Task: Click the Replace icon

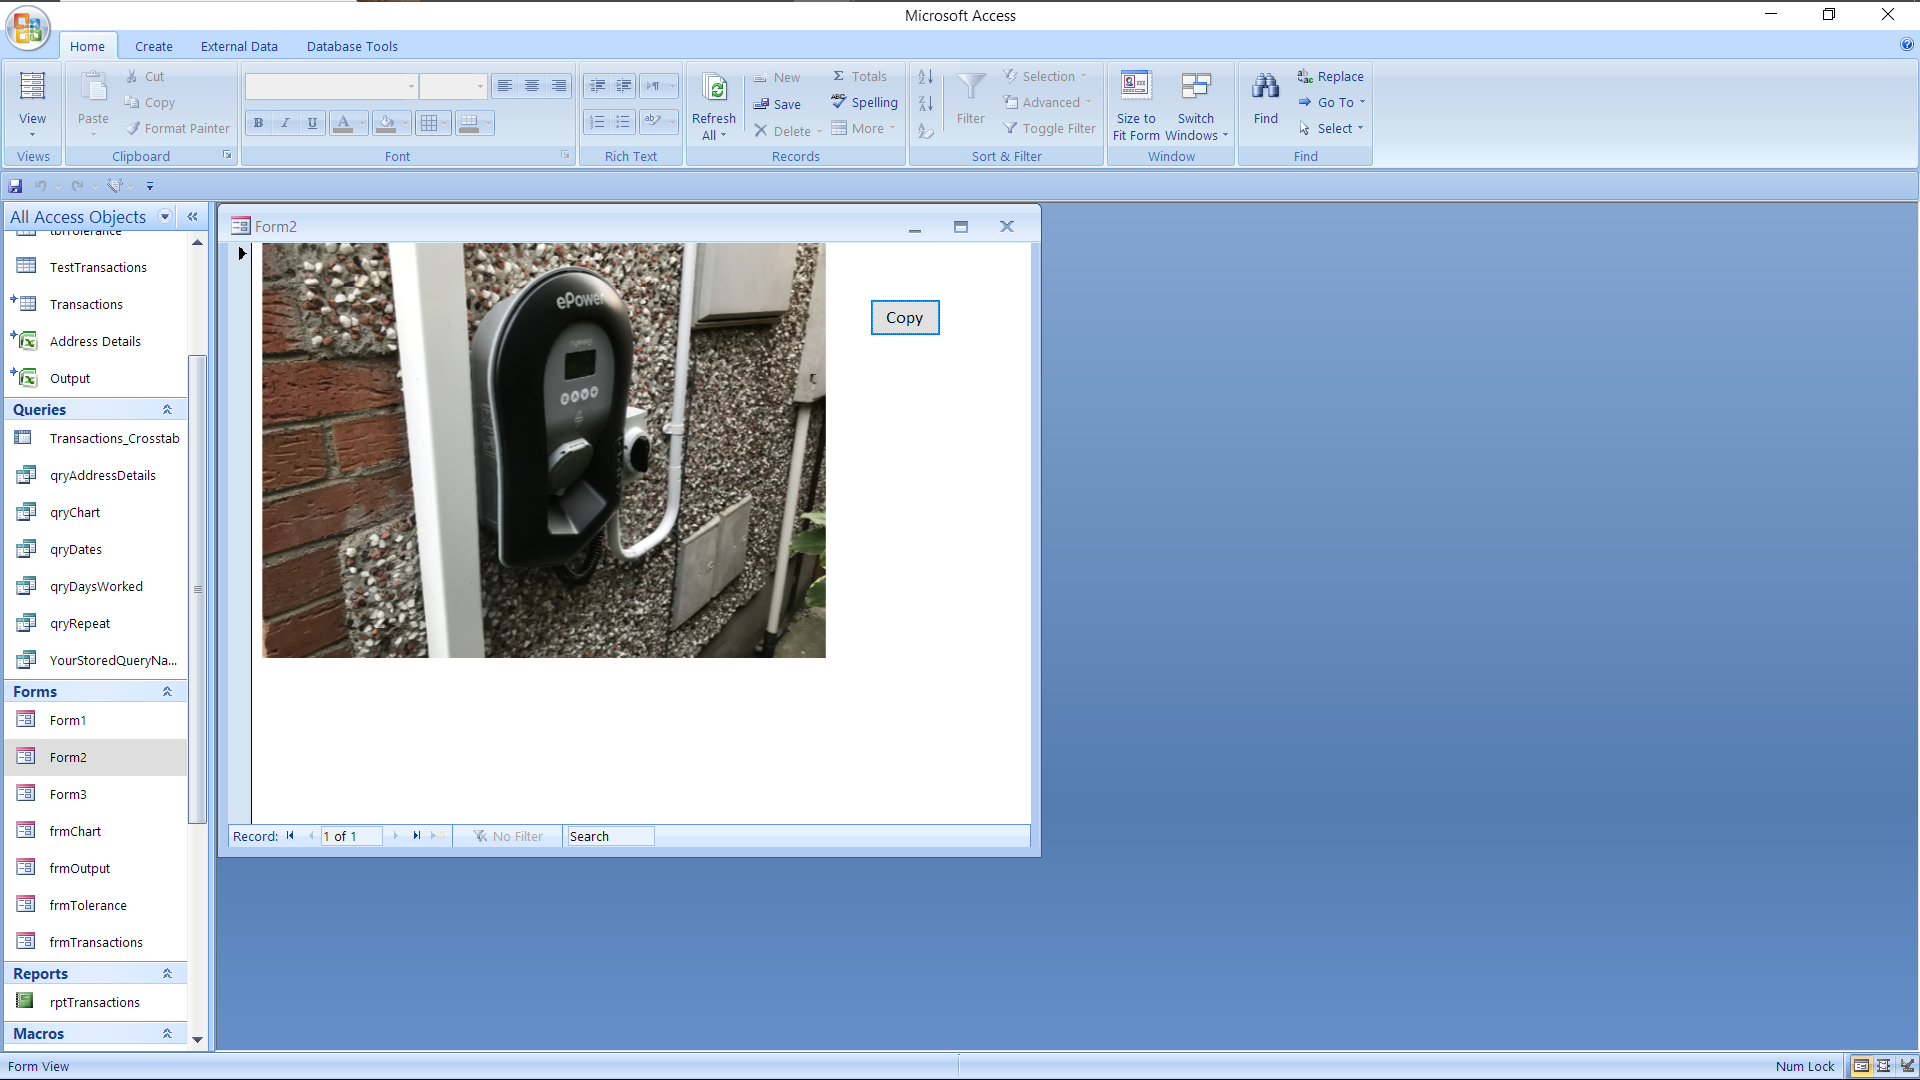Action: tap(1305, 76)
